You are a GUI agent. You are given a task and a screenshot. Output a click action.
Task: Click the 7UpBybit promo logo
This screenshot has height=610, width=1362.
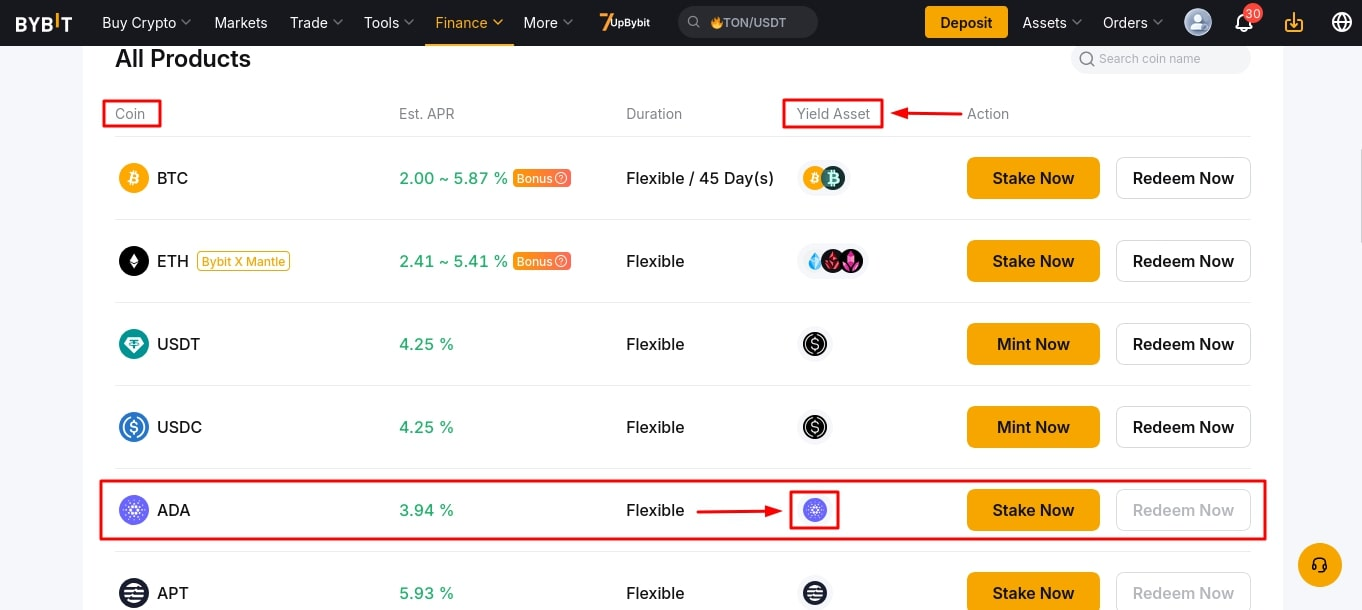click(x=625, y=22)
